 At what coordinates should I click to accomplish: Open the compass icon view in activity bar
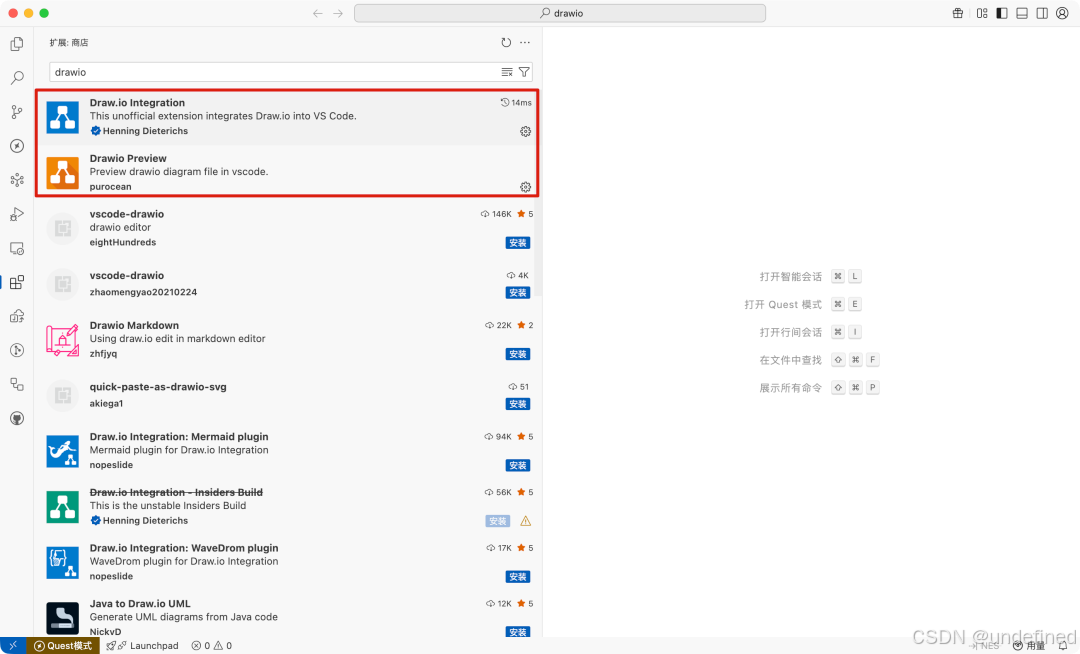[17, 146]
